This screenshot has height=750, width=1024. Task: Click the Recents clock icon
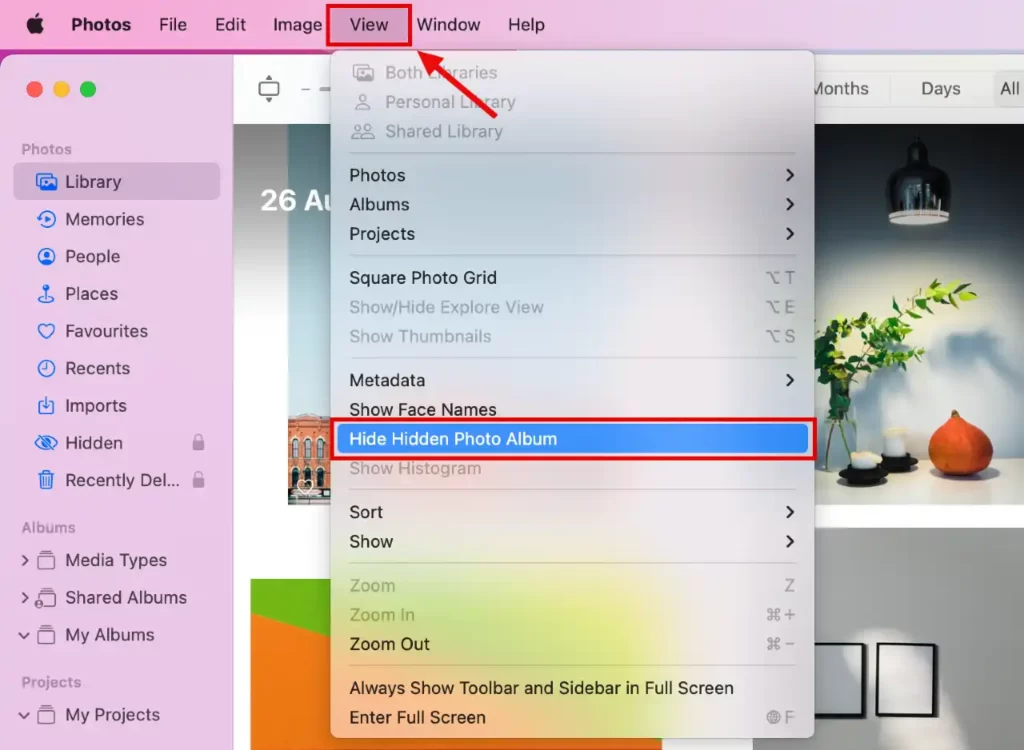[x=46, y=368]
